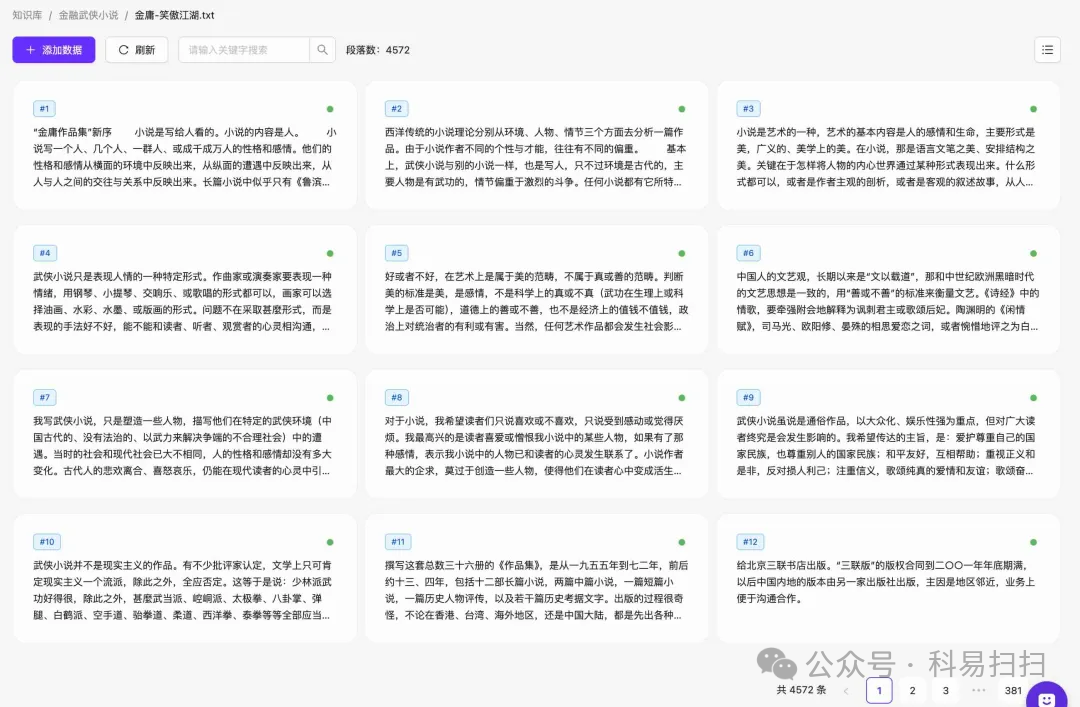
Task: Go to previous page arrow
Action: pos(846,690)
